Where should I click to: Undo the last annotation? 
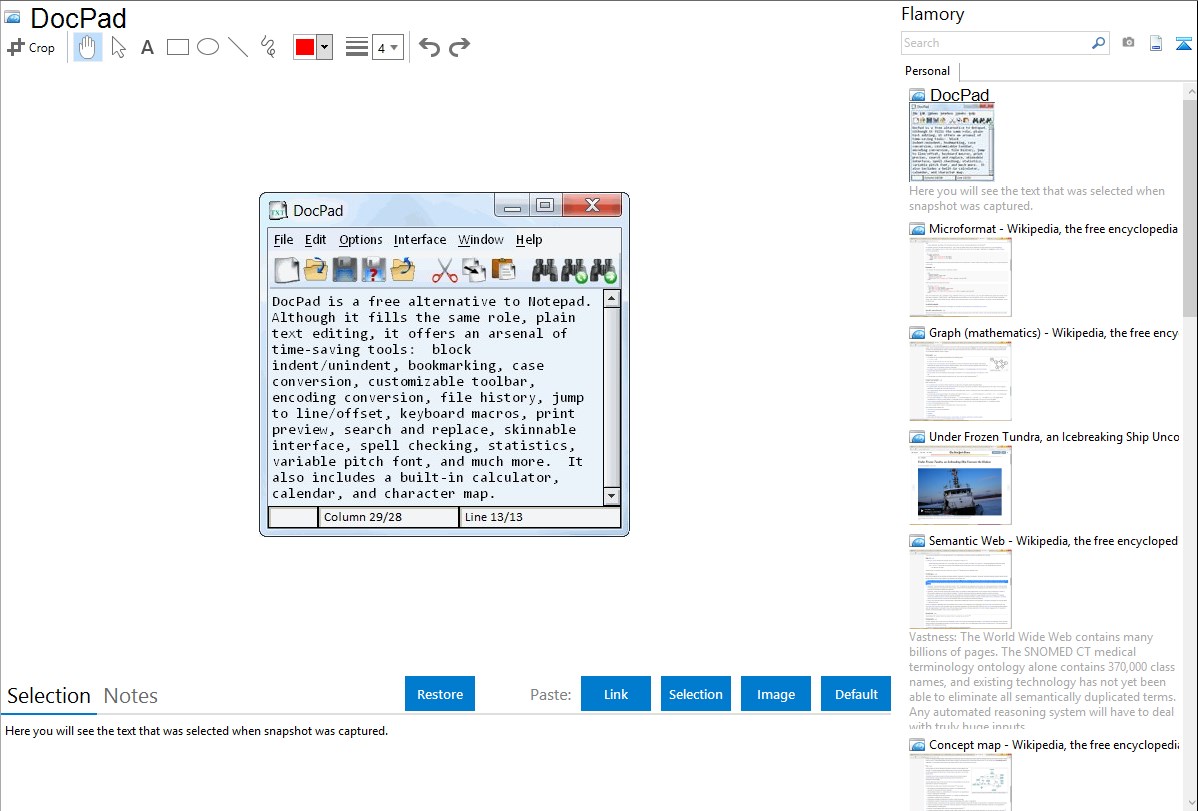coord(429,47)
